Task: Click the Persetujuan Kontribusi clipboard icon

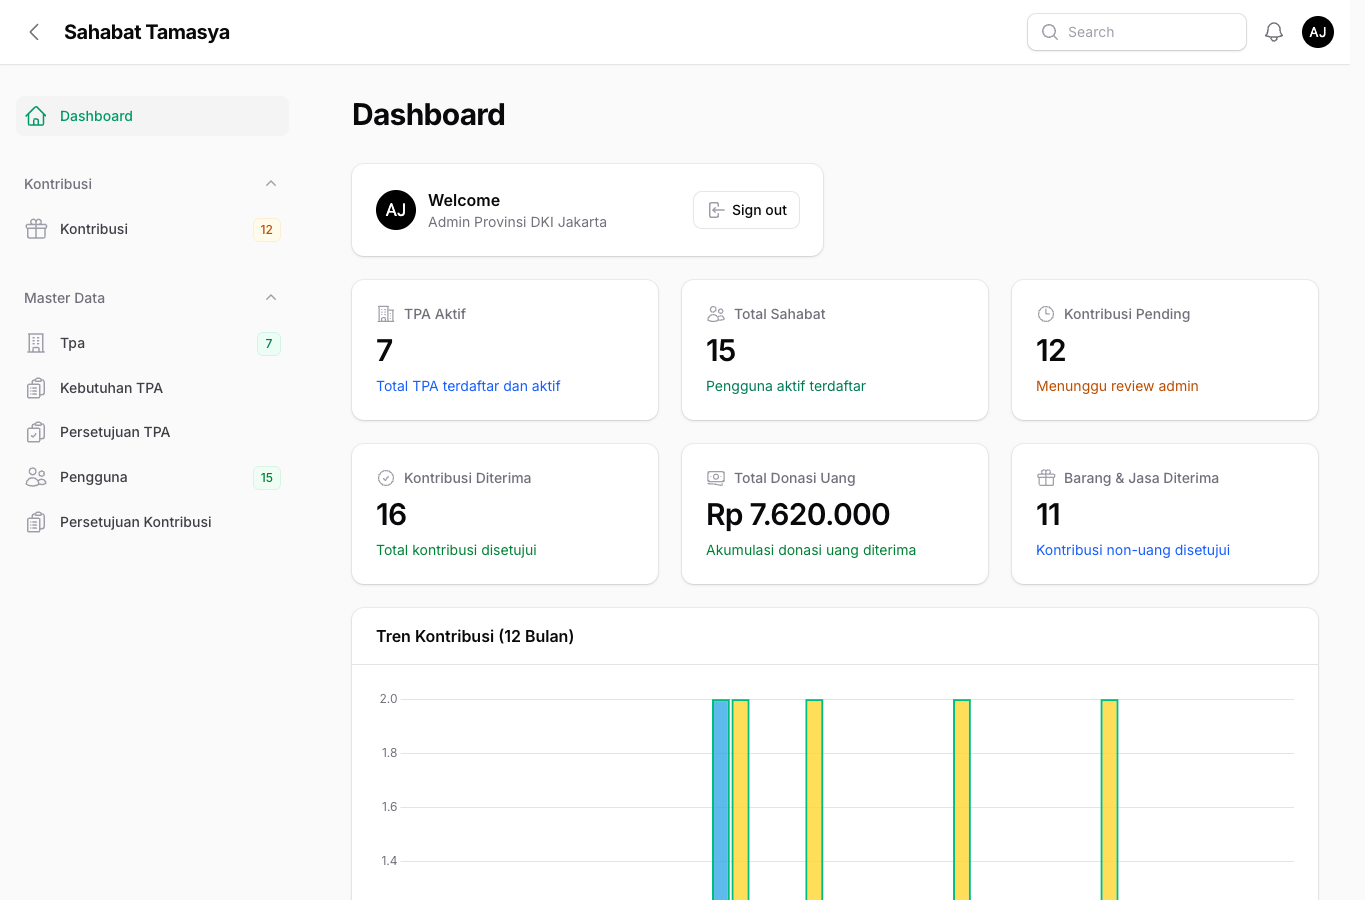Action: coord(36,522)
